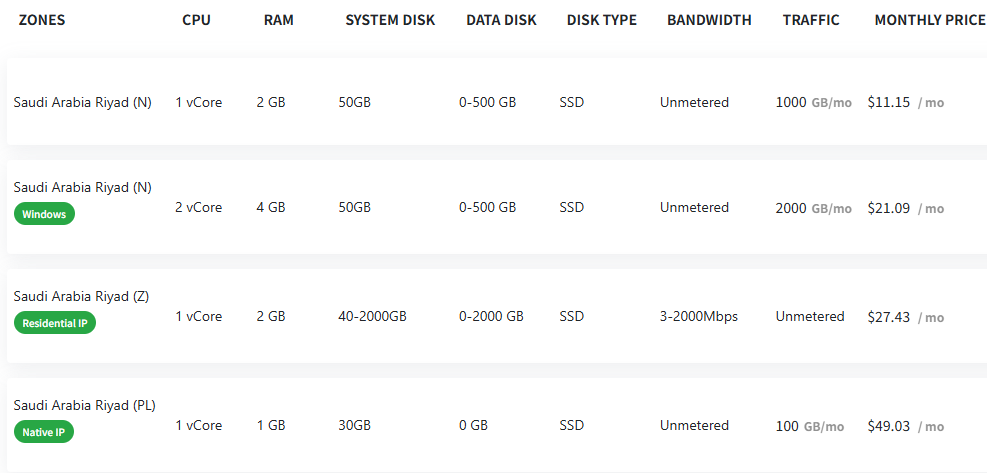Click the MONTHLY PRICE column header

tap(929, 20)
